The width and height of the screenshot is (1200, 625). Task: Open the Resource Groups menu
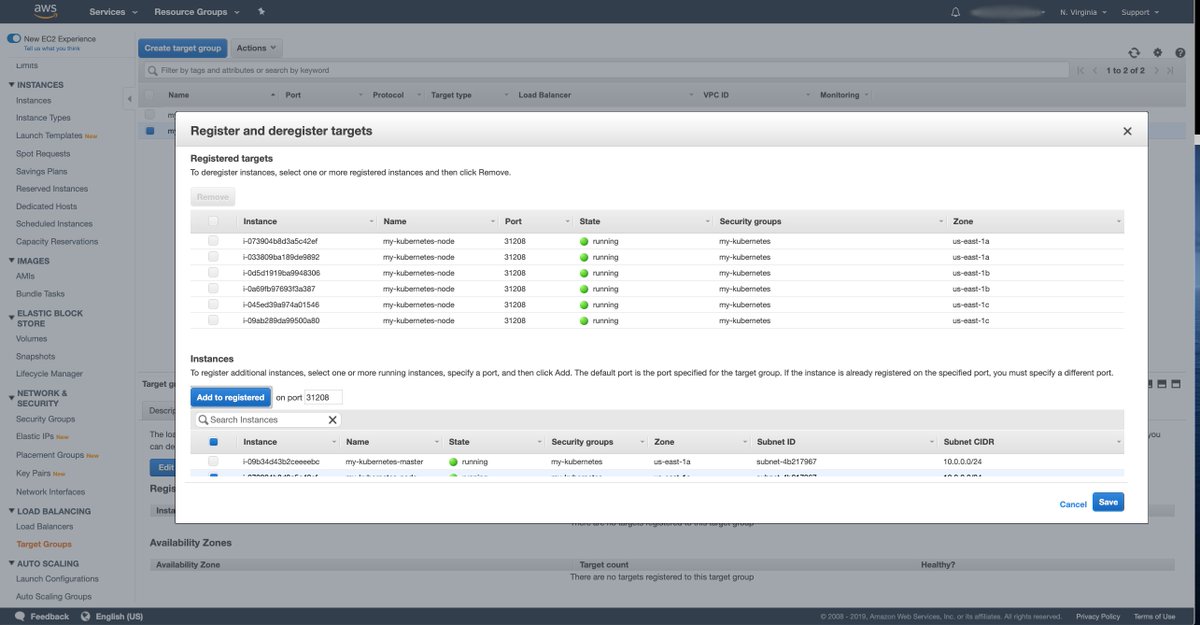(x=197, y=12)
